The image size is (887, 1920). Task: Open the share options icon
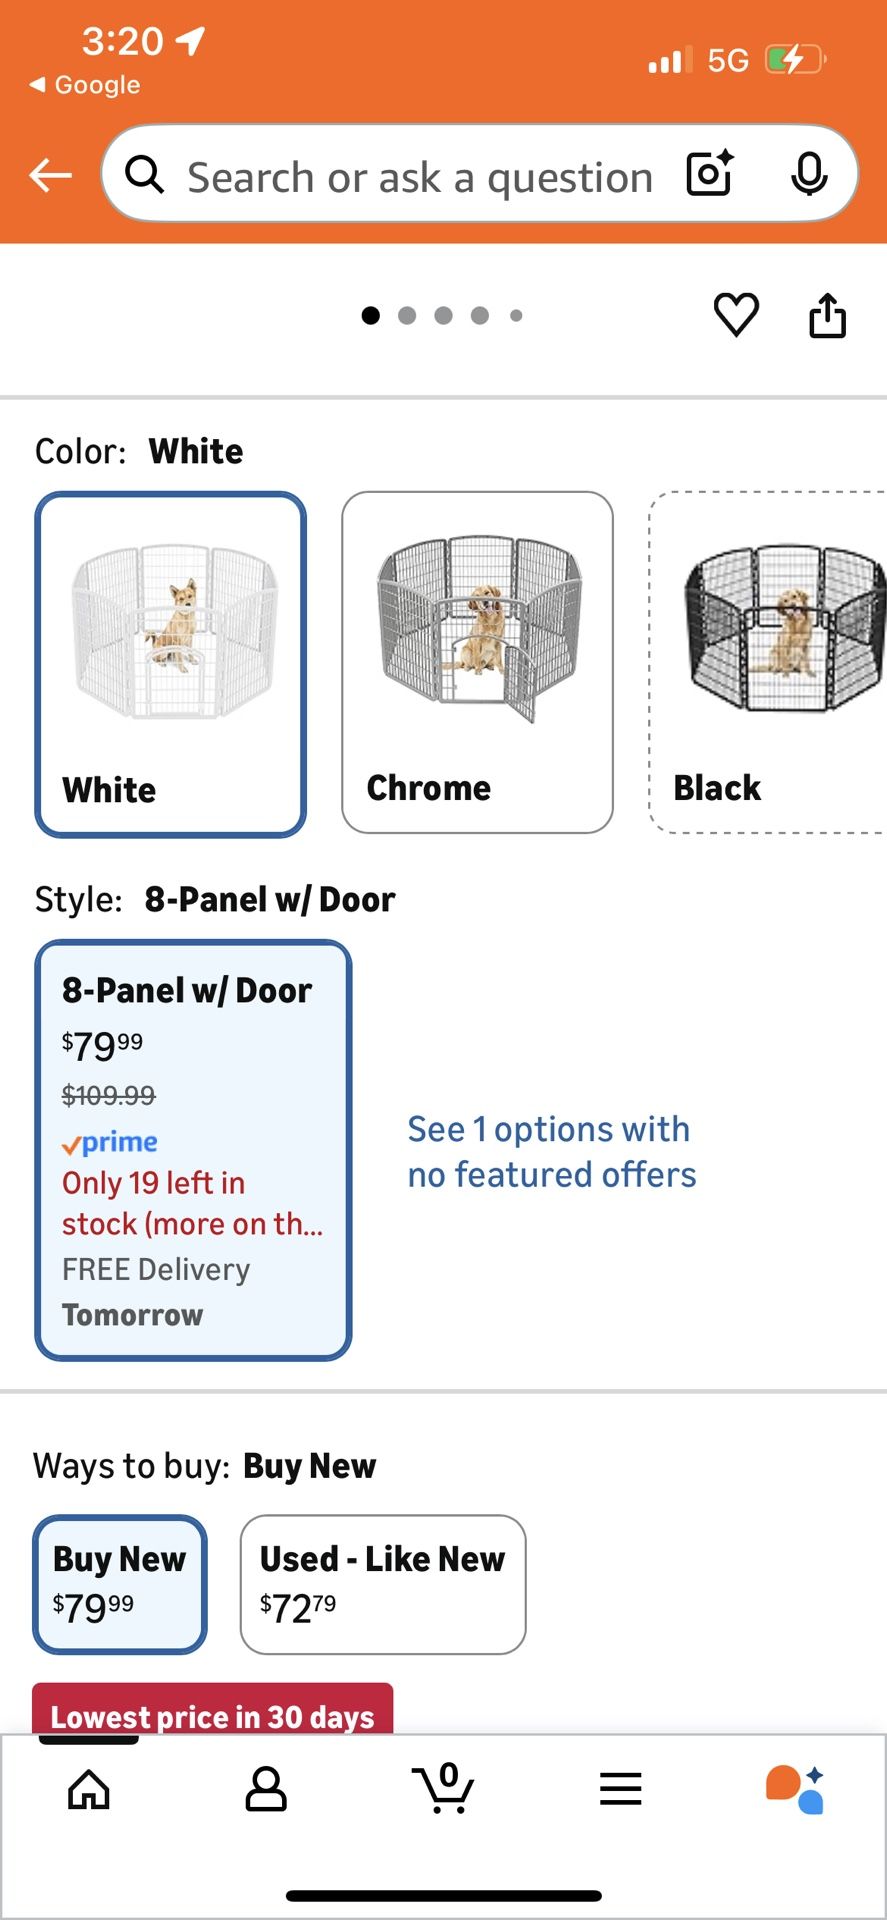tap(827, 315)
